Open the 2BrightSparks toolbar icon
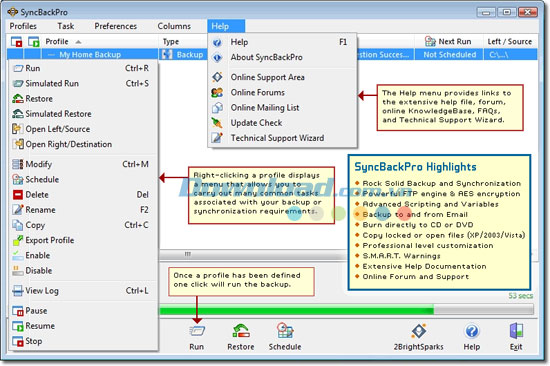 point(419,331)
